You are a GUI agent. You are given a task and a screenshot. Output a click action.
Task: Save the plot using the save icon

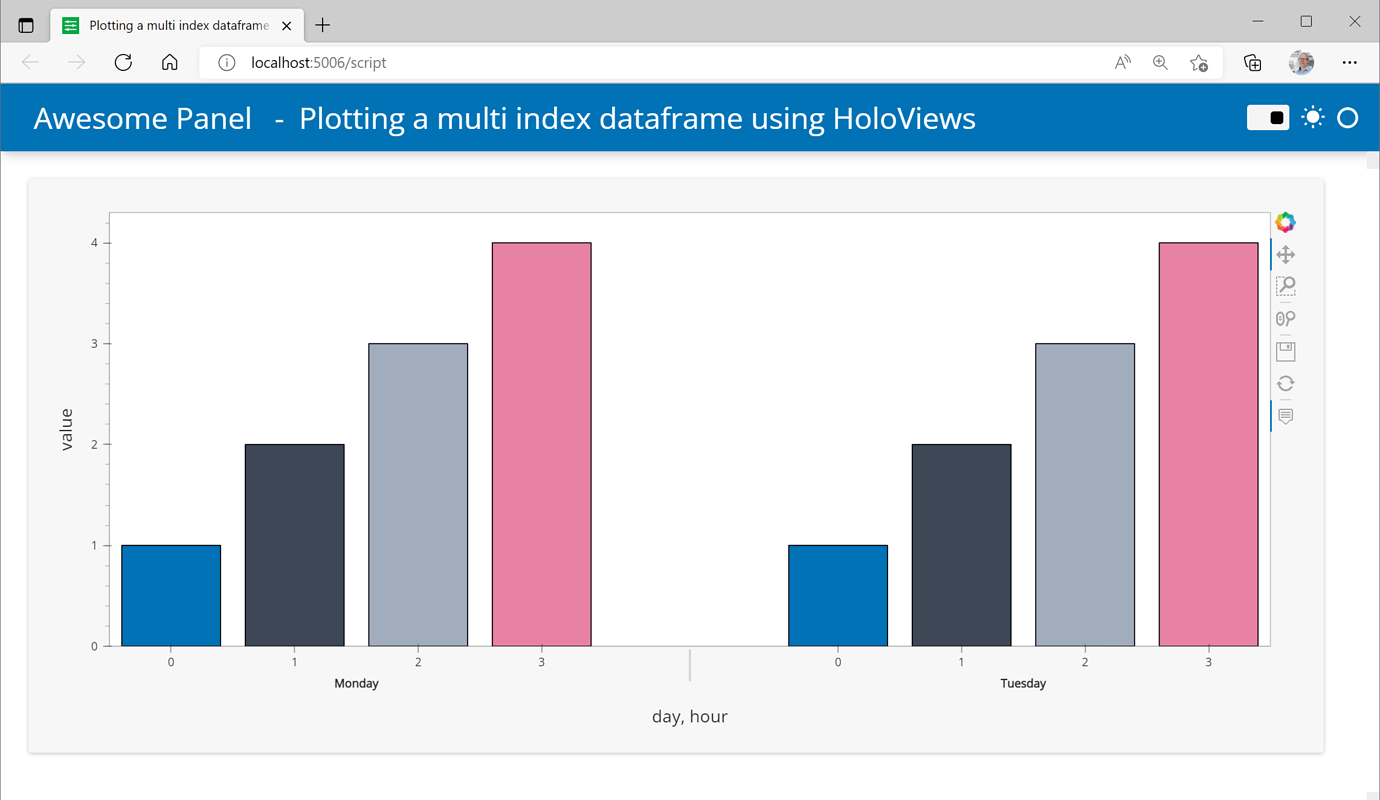point(1285,350)
